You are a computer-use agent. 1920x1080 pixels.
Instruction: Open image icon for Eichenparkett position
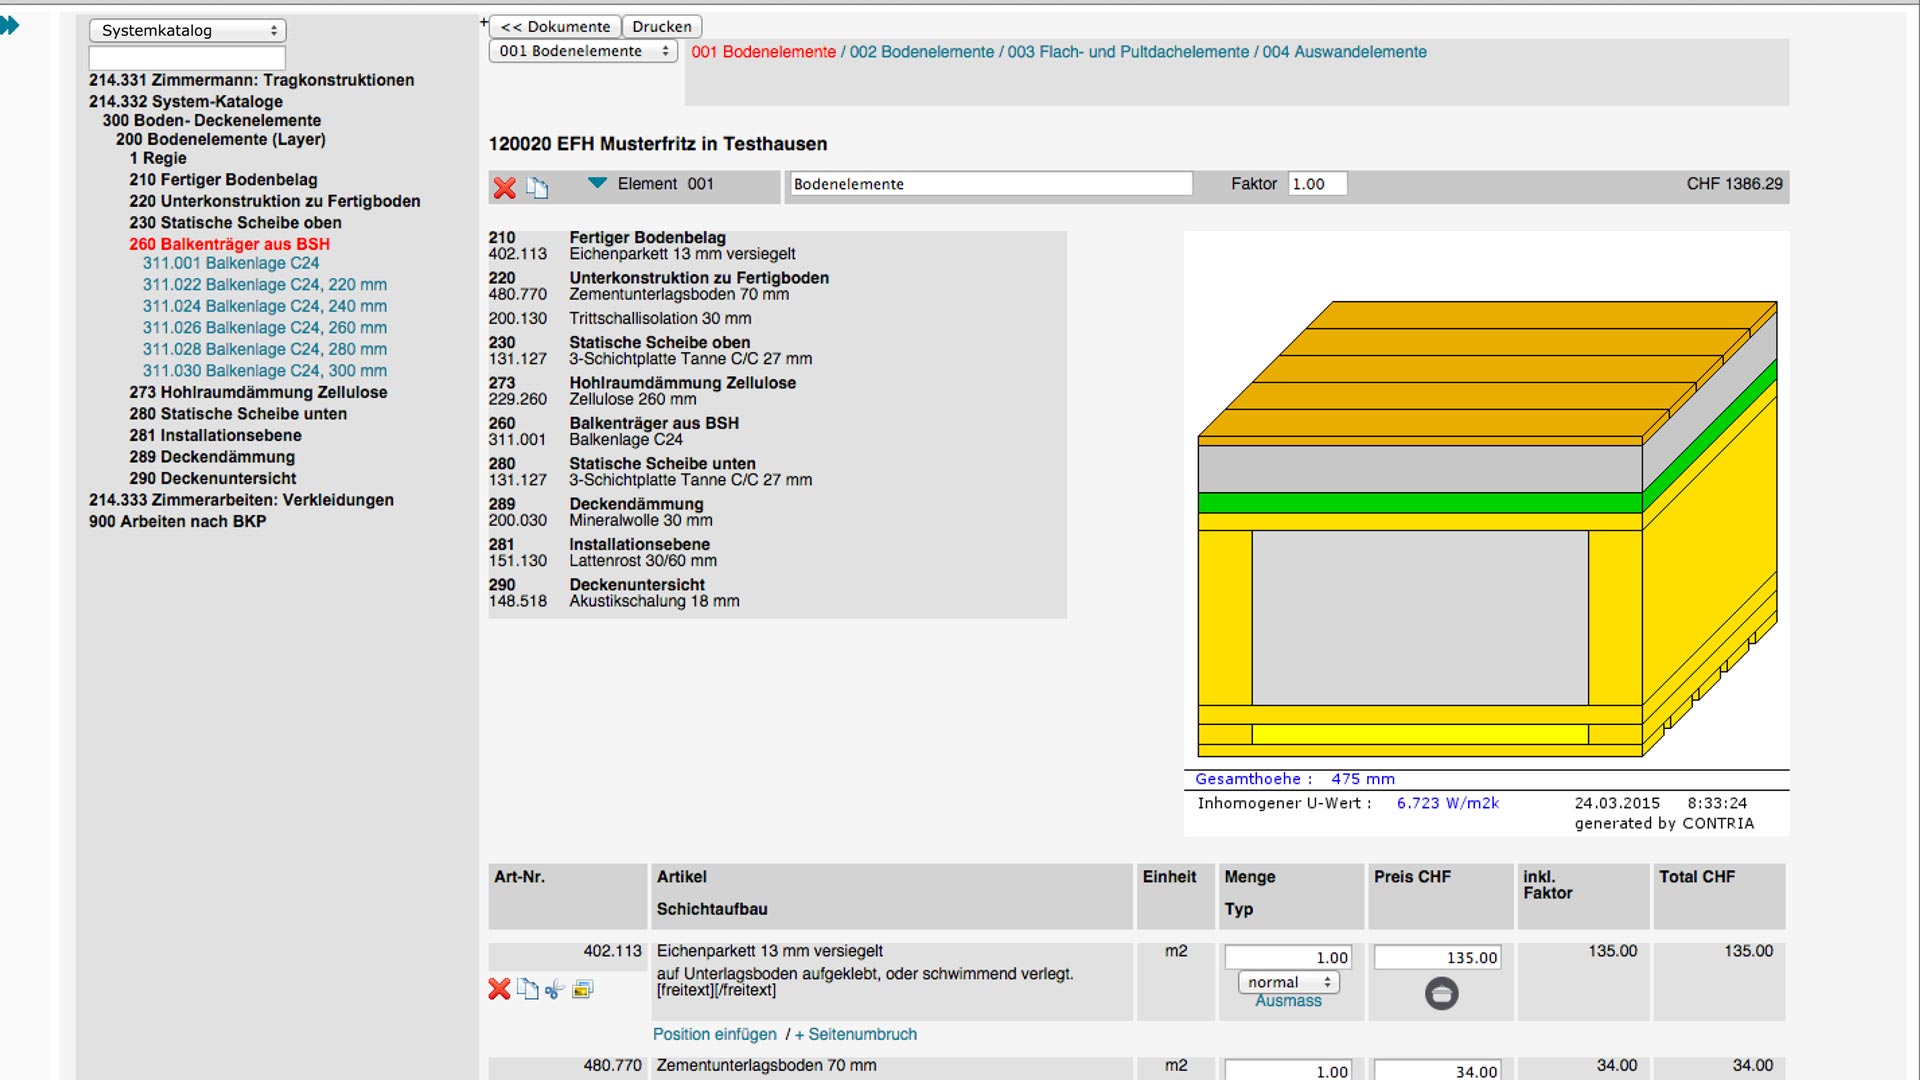(x=582, y=989)
